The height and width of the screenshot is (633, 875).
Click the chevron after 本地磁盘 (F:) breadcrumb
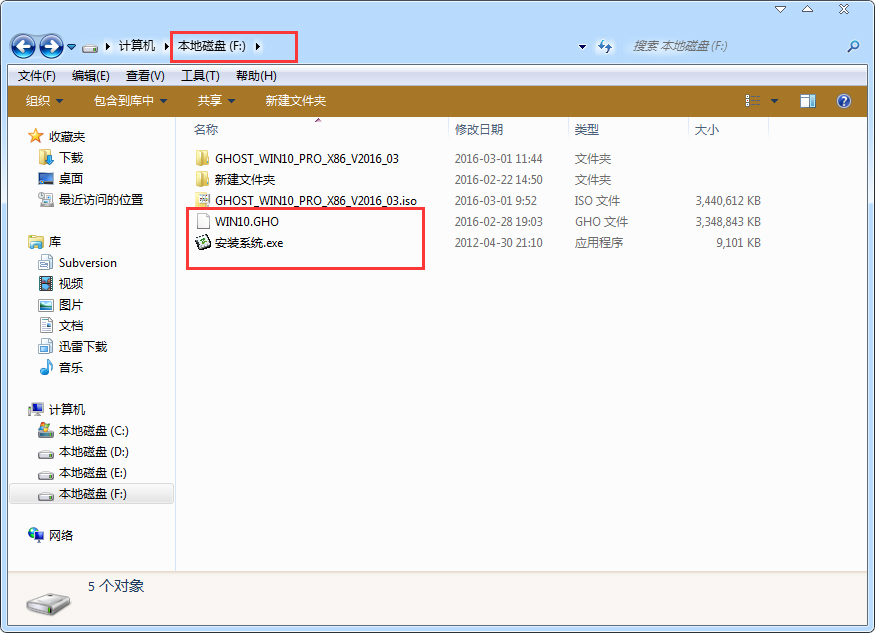pos(258,46)
